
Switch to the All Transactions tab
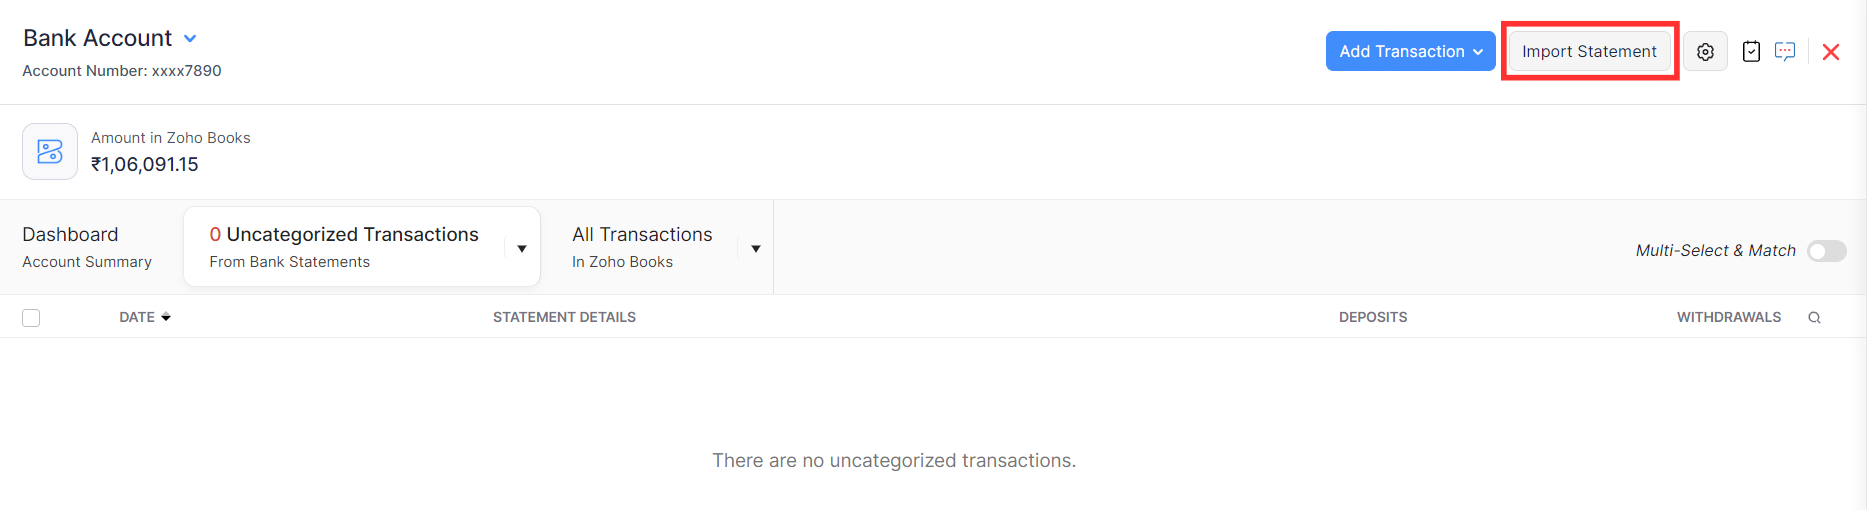(x=642, y=247)
